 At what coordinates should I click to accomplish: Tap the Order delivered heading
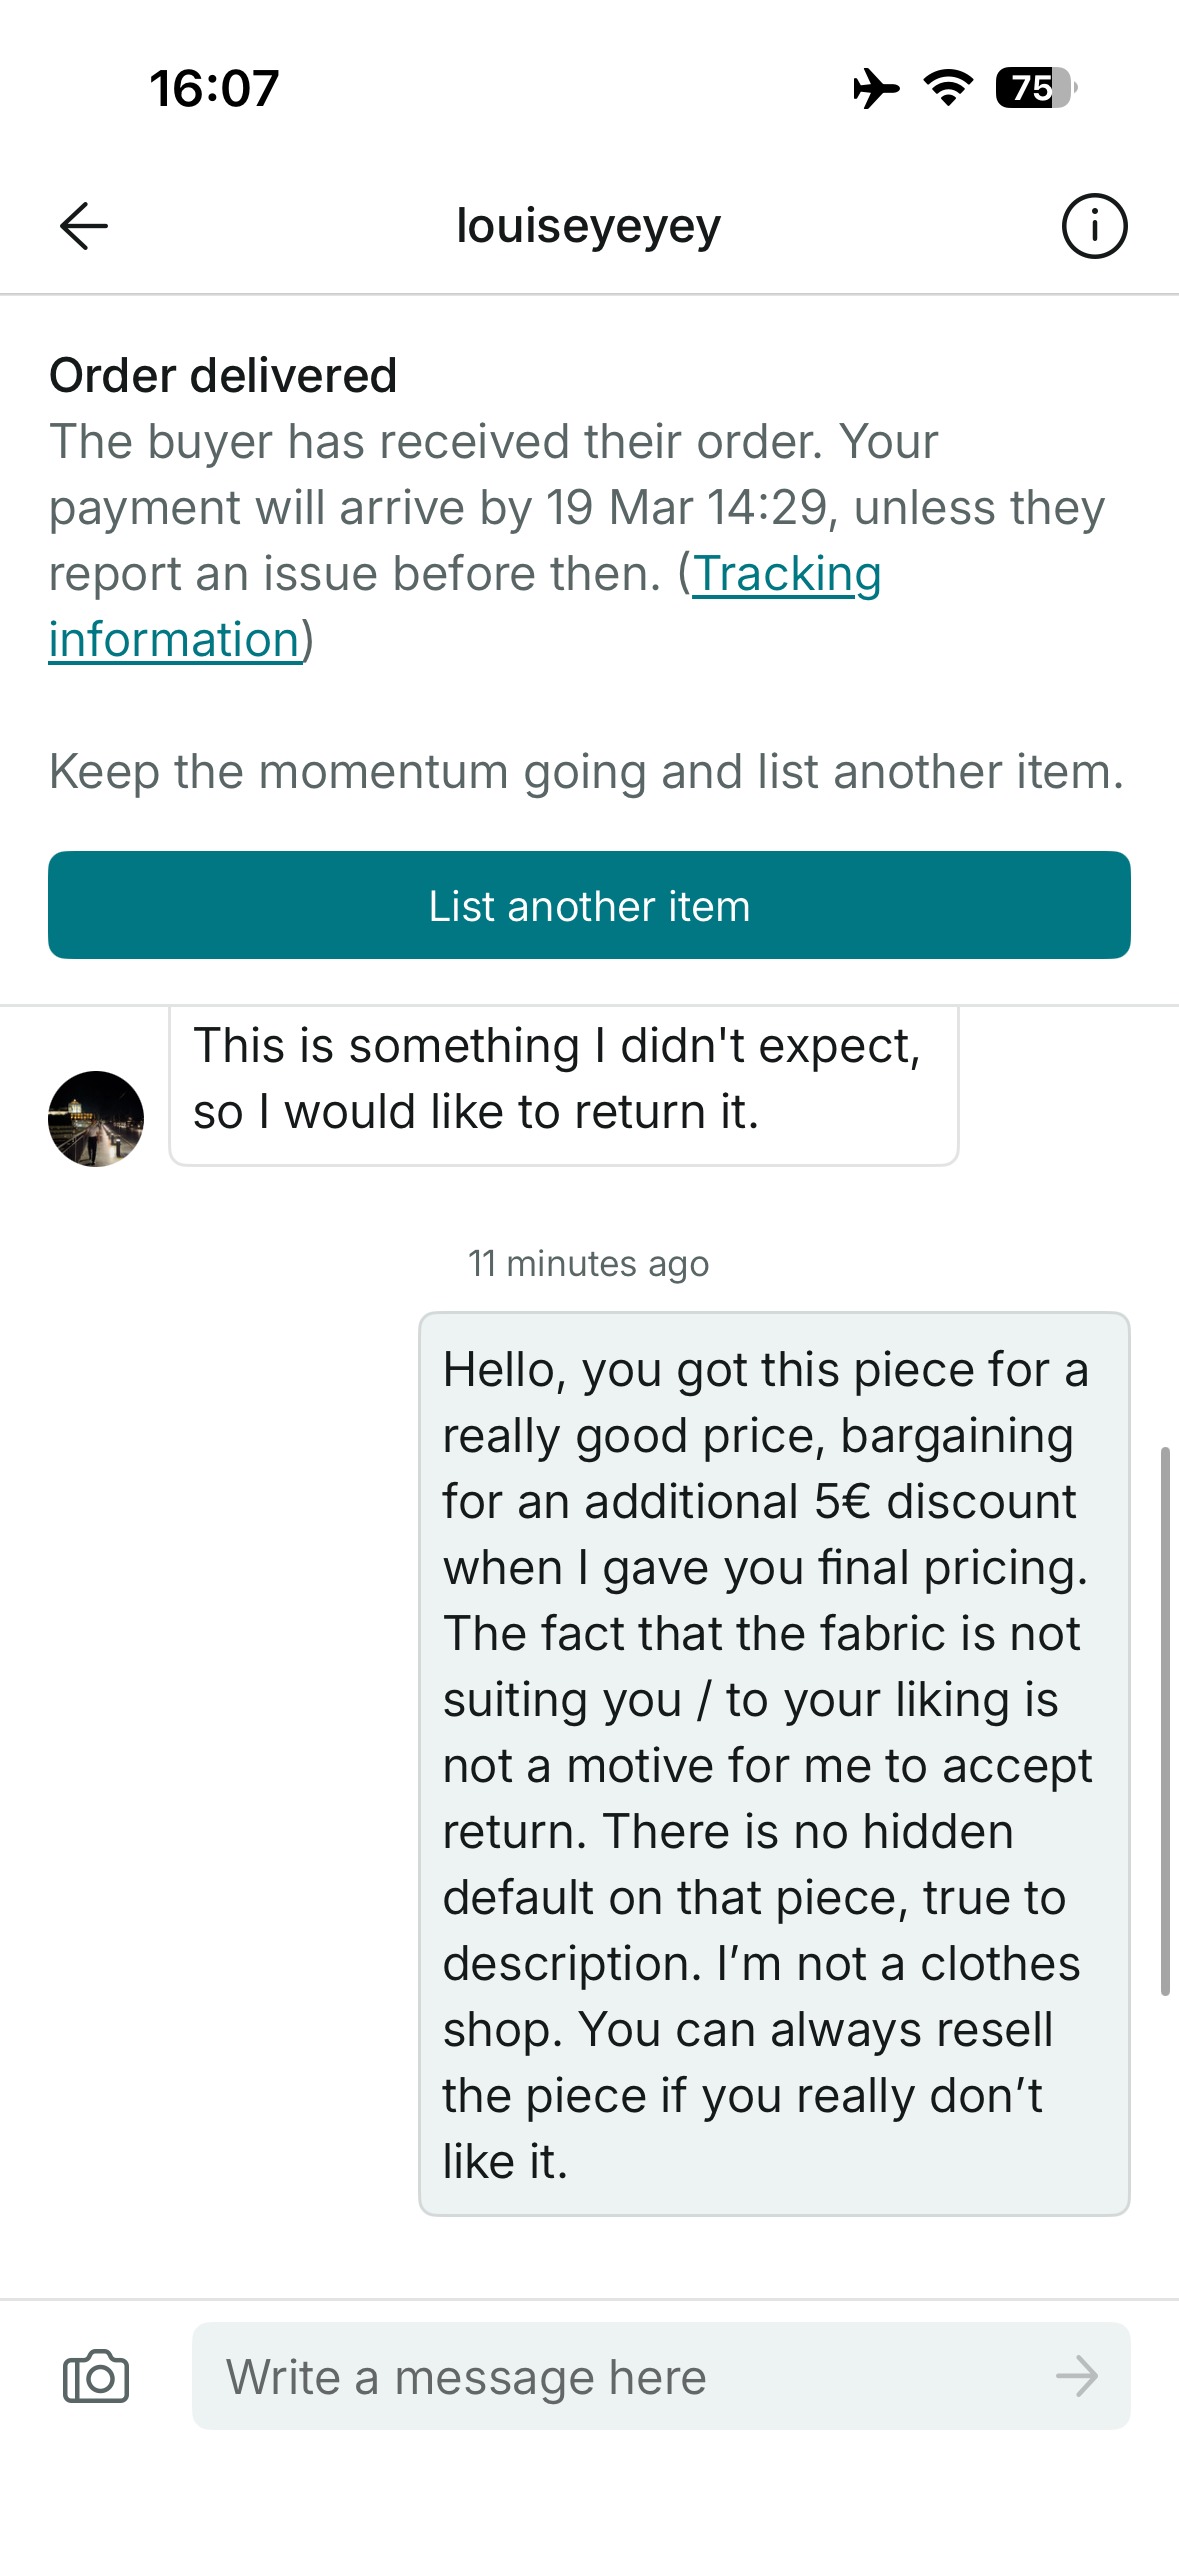click(223, 376)
